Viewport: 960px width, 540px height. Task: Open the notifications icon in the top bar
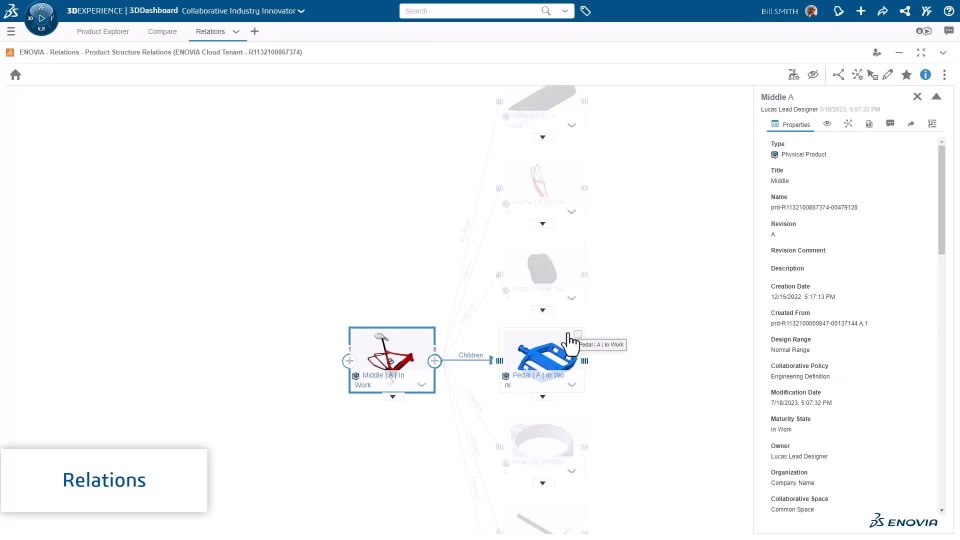pos(838,11)
